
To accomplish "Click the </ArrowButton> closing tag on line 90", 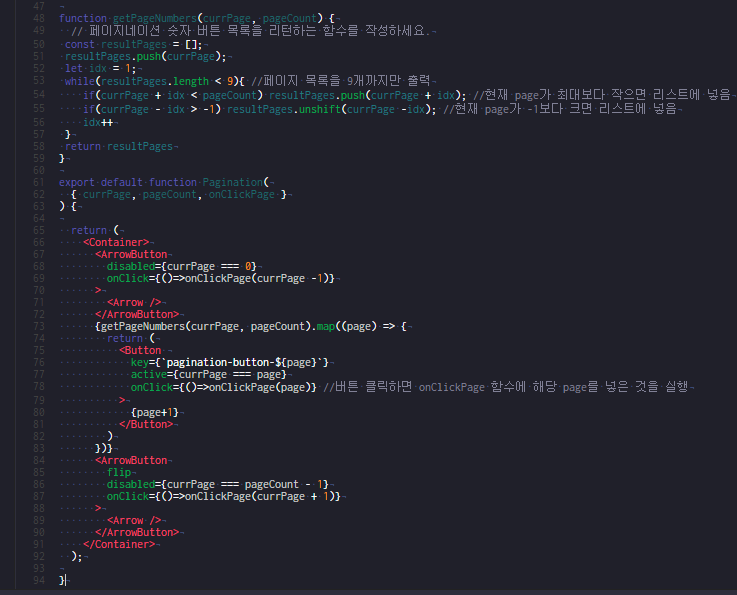I will (137, 532).
